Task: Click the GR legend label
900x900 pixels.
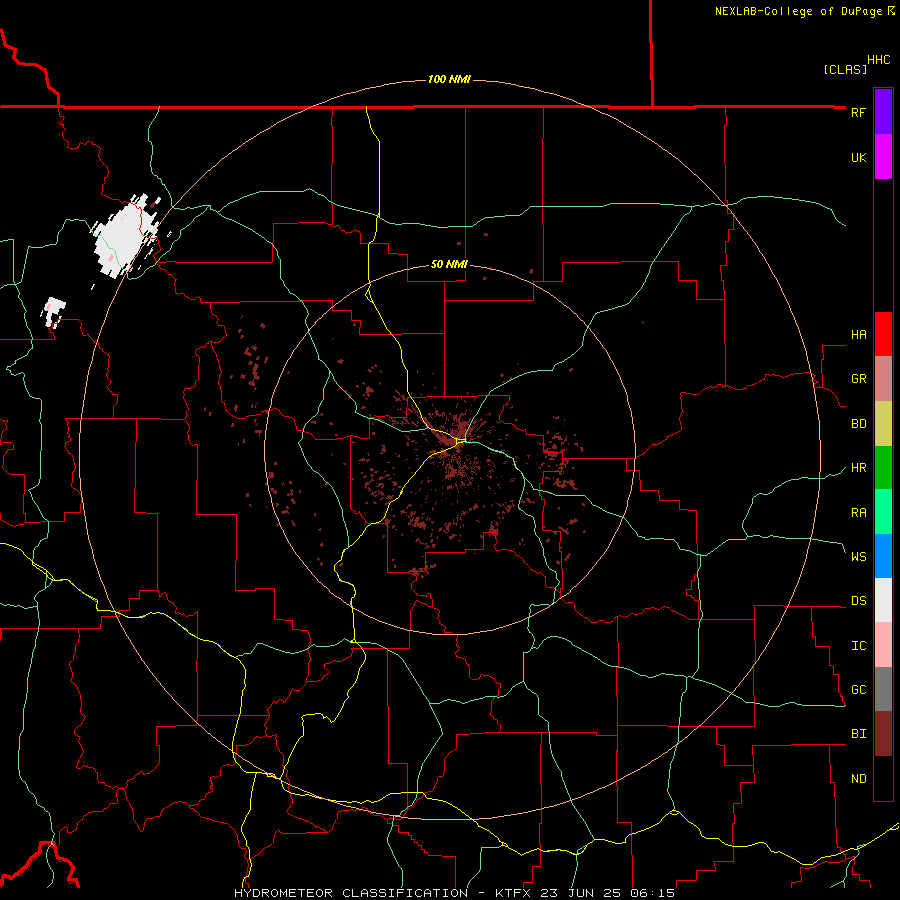Action: 858,379
